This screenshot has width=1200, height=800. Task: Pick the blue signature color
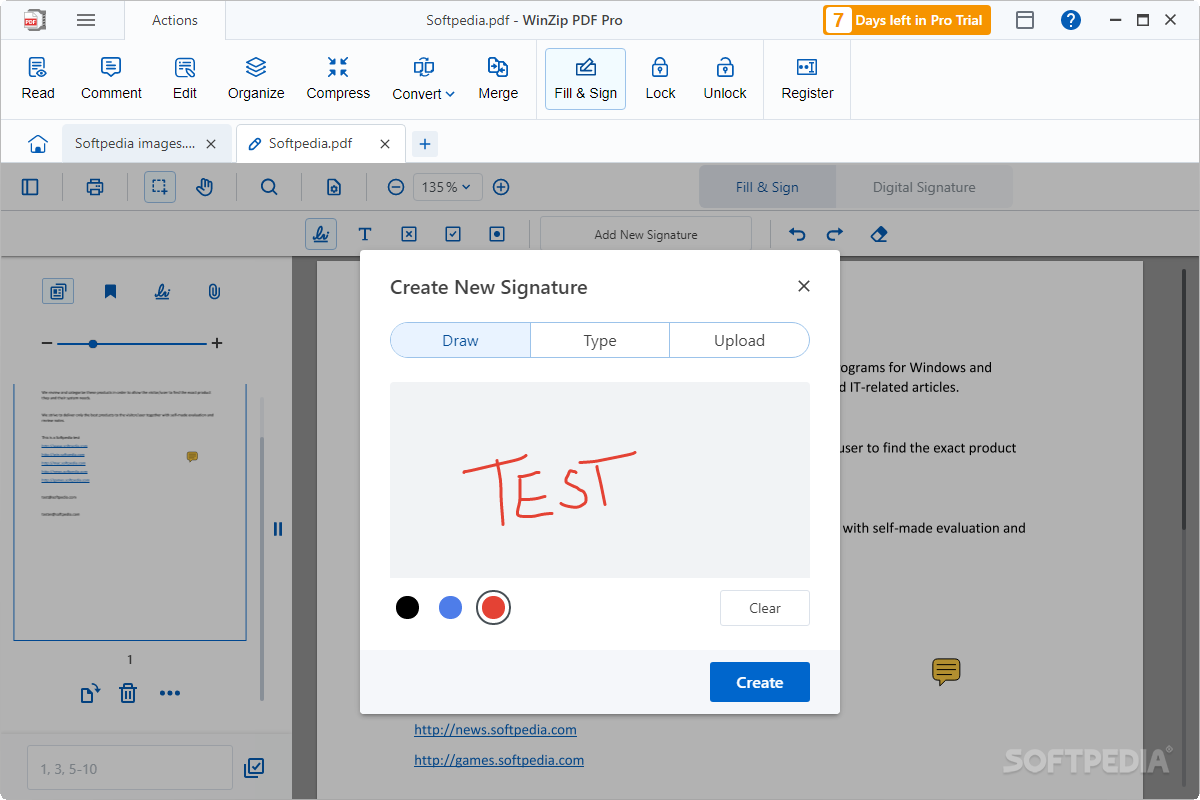450,607
